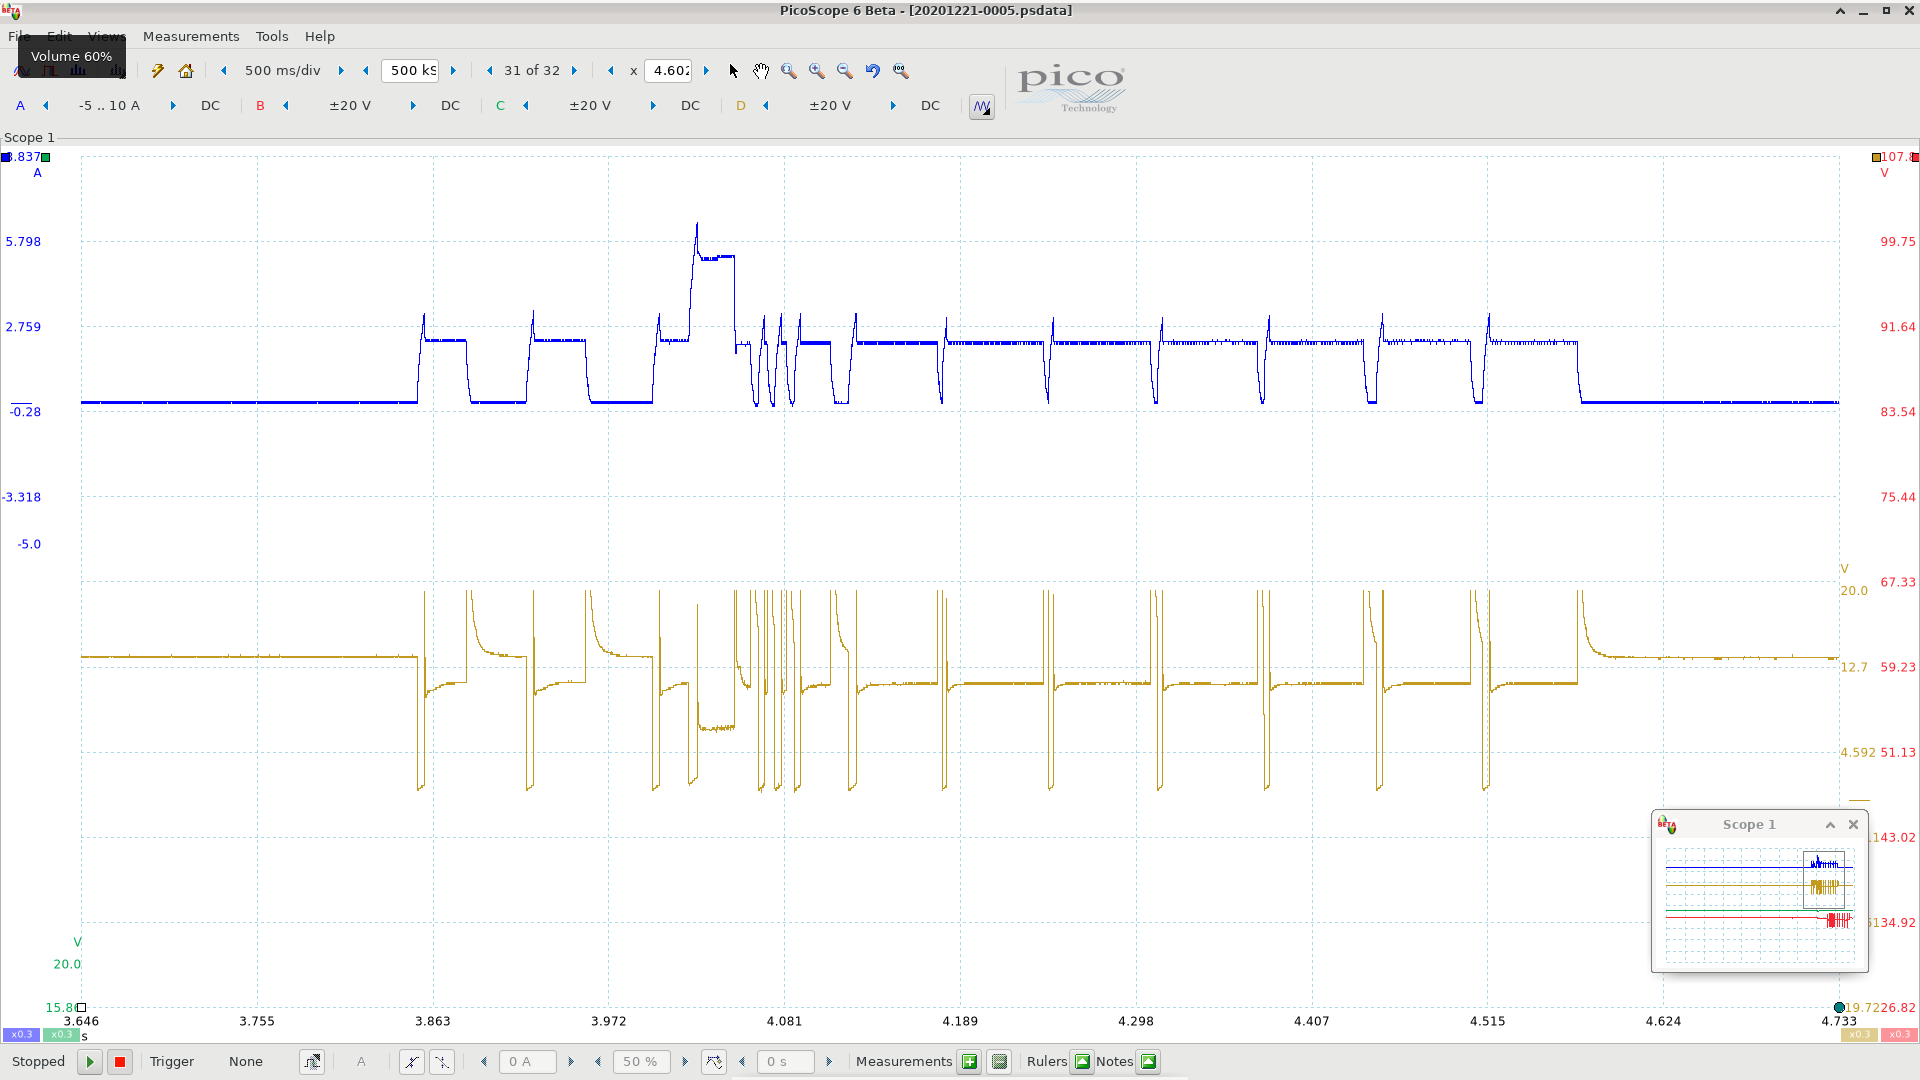Open channel A range -5 .. 10 A dropdown
Screen dimensions: 1920x1080
coord(109,106)
